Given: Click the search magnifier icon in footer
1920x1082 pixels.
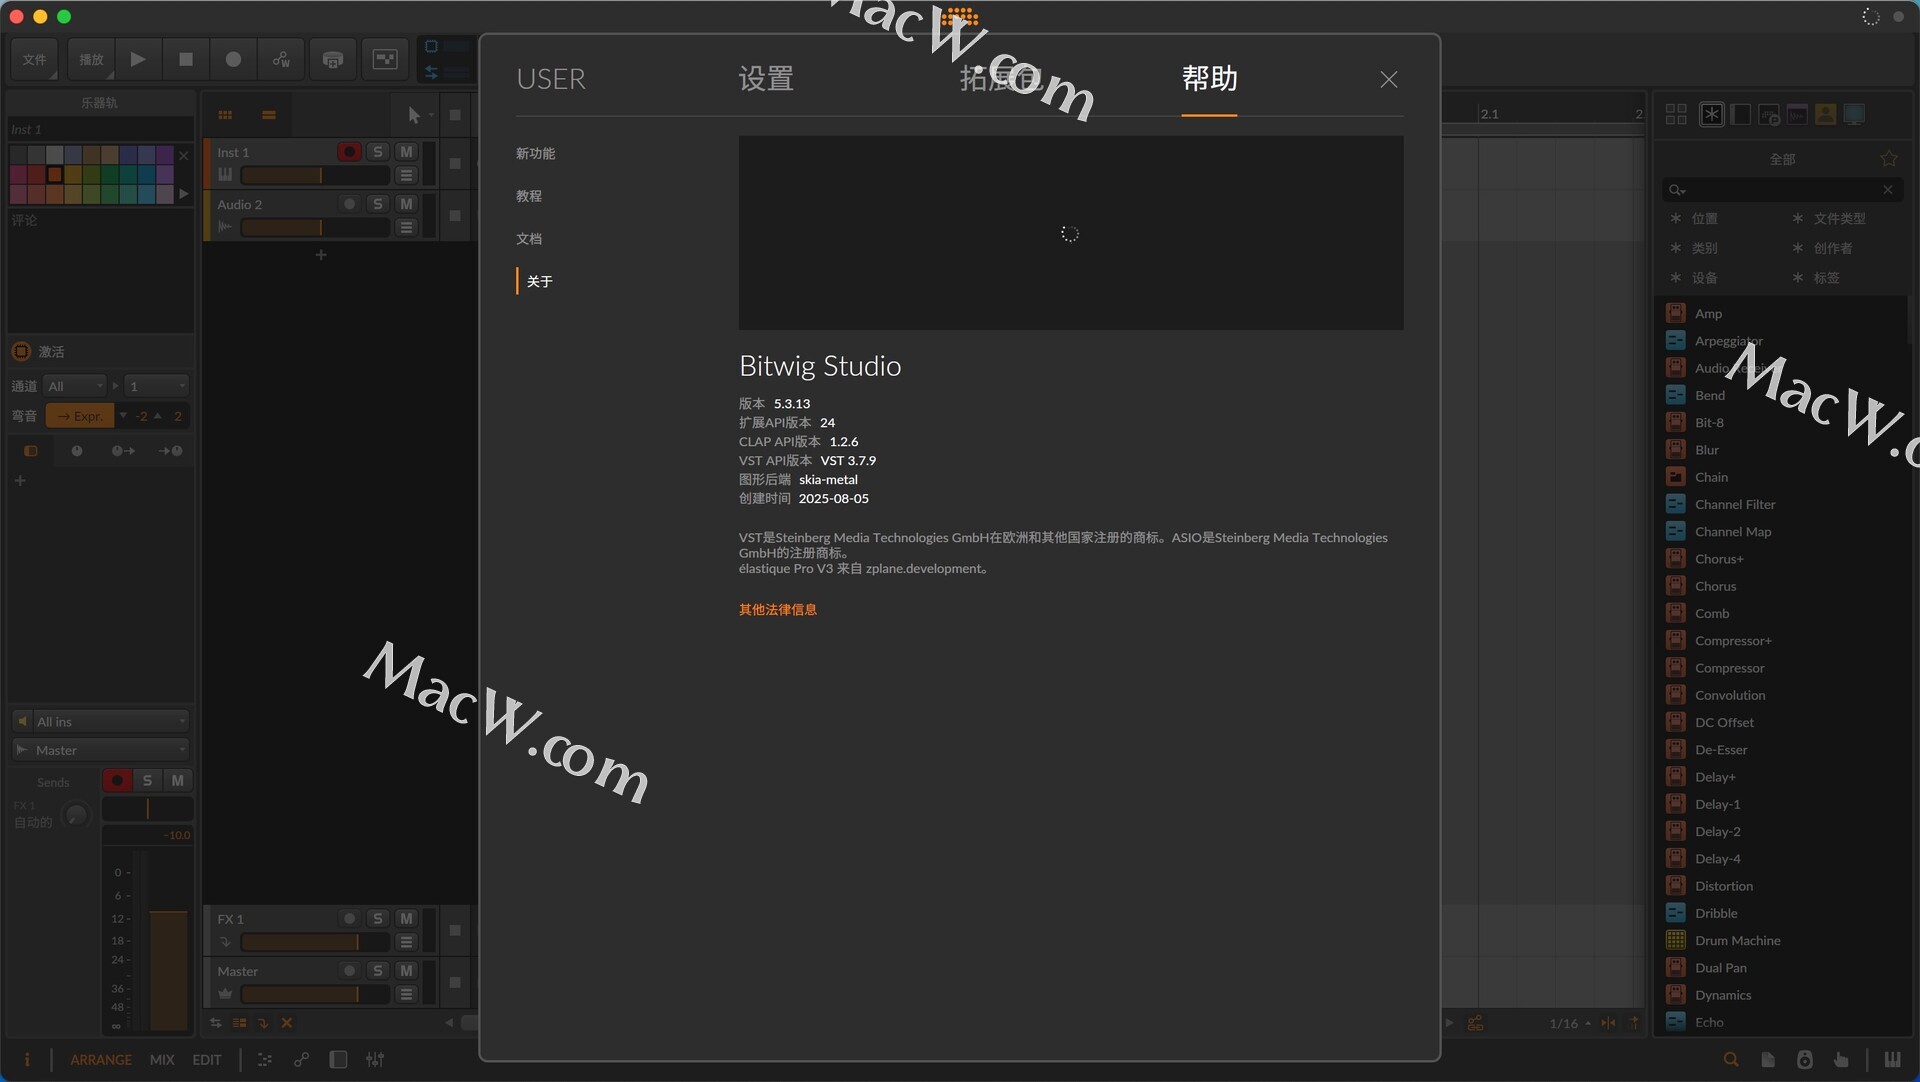Looking at the screenshot, I should pyautogui.click(x=1731, y=1059).
